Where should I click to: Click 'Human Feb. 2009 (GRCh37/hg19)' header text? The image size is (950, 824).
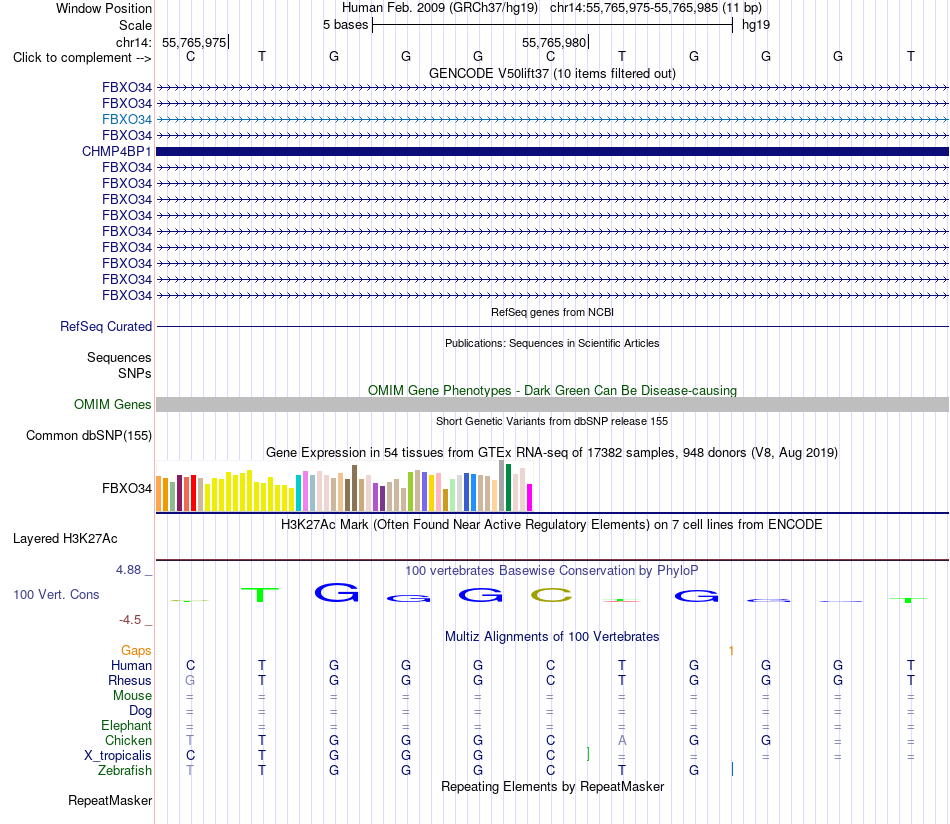pyautogui.click(x=440, y=8)
